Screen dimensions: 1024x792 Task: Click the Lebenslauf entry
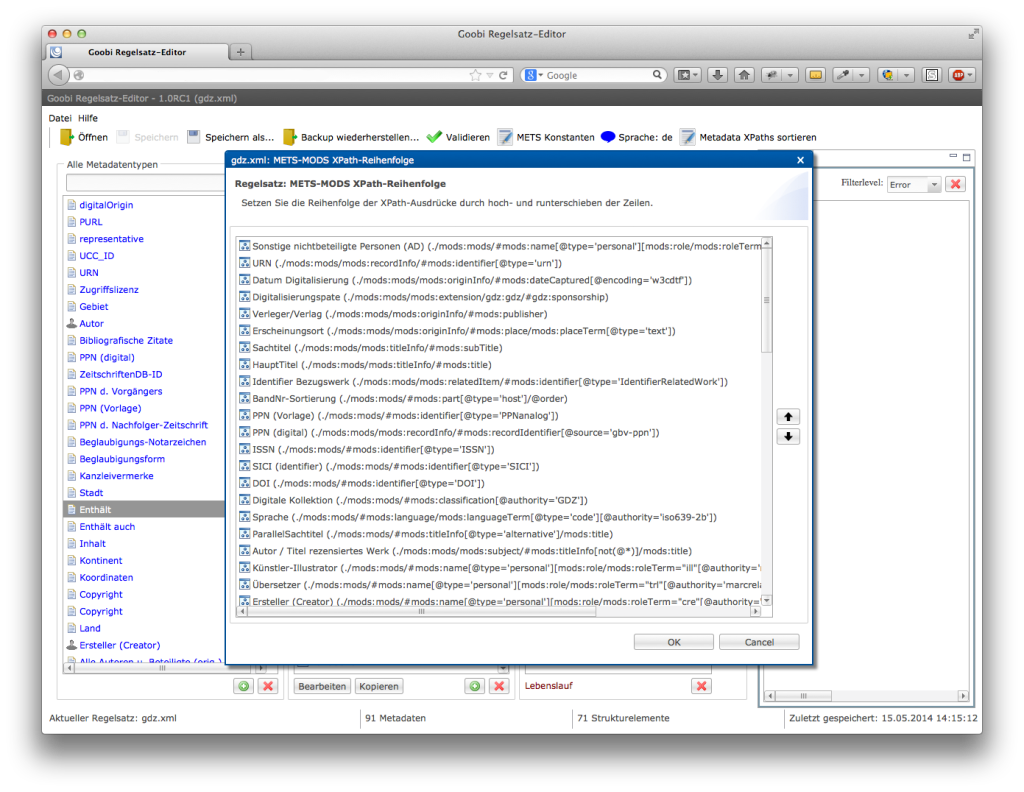549,686
